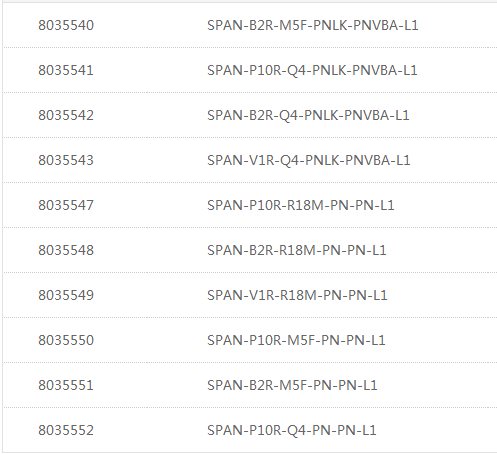Click SPAN-B2R-Q4-PNLK-PNVBA-L1 entry

[308, 115]
